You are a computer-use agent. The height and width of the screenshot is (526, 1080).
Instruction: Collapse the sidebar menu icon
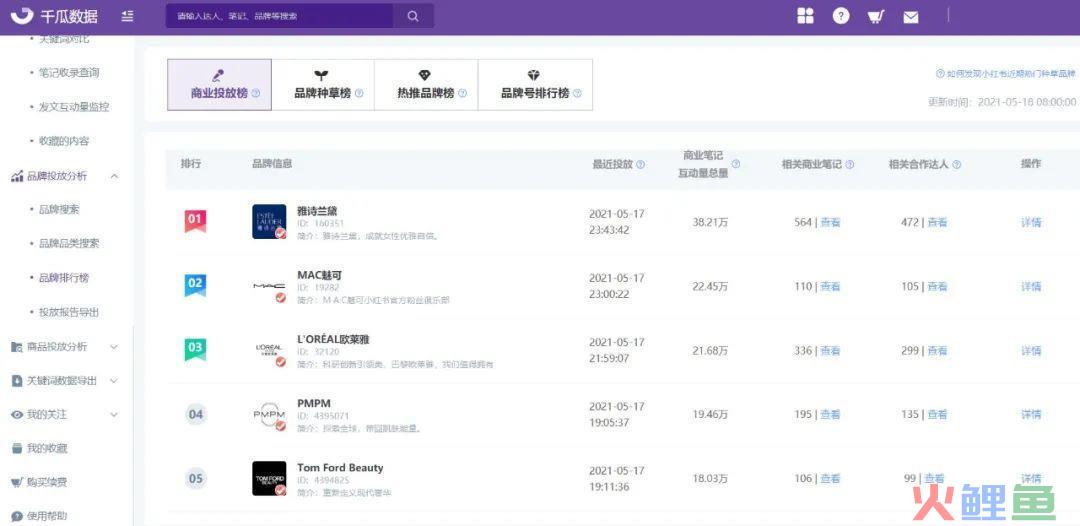pos(127,16)
